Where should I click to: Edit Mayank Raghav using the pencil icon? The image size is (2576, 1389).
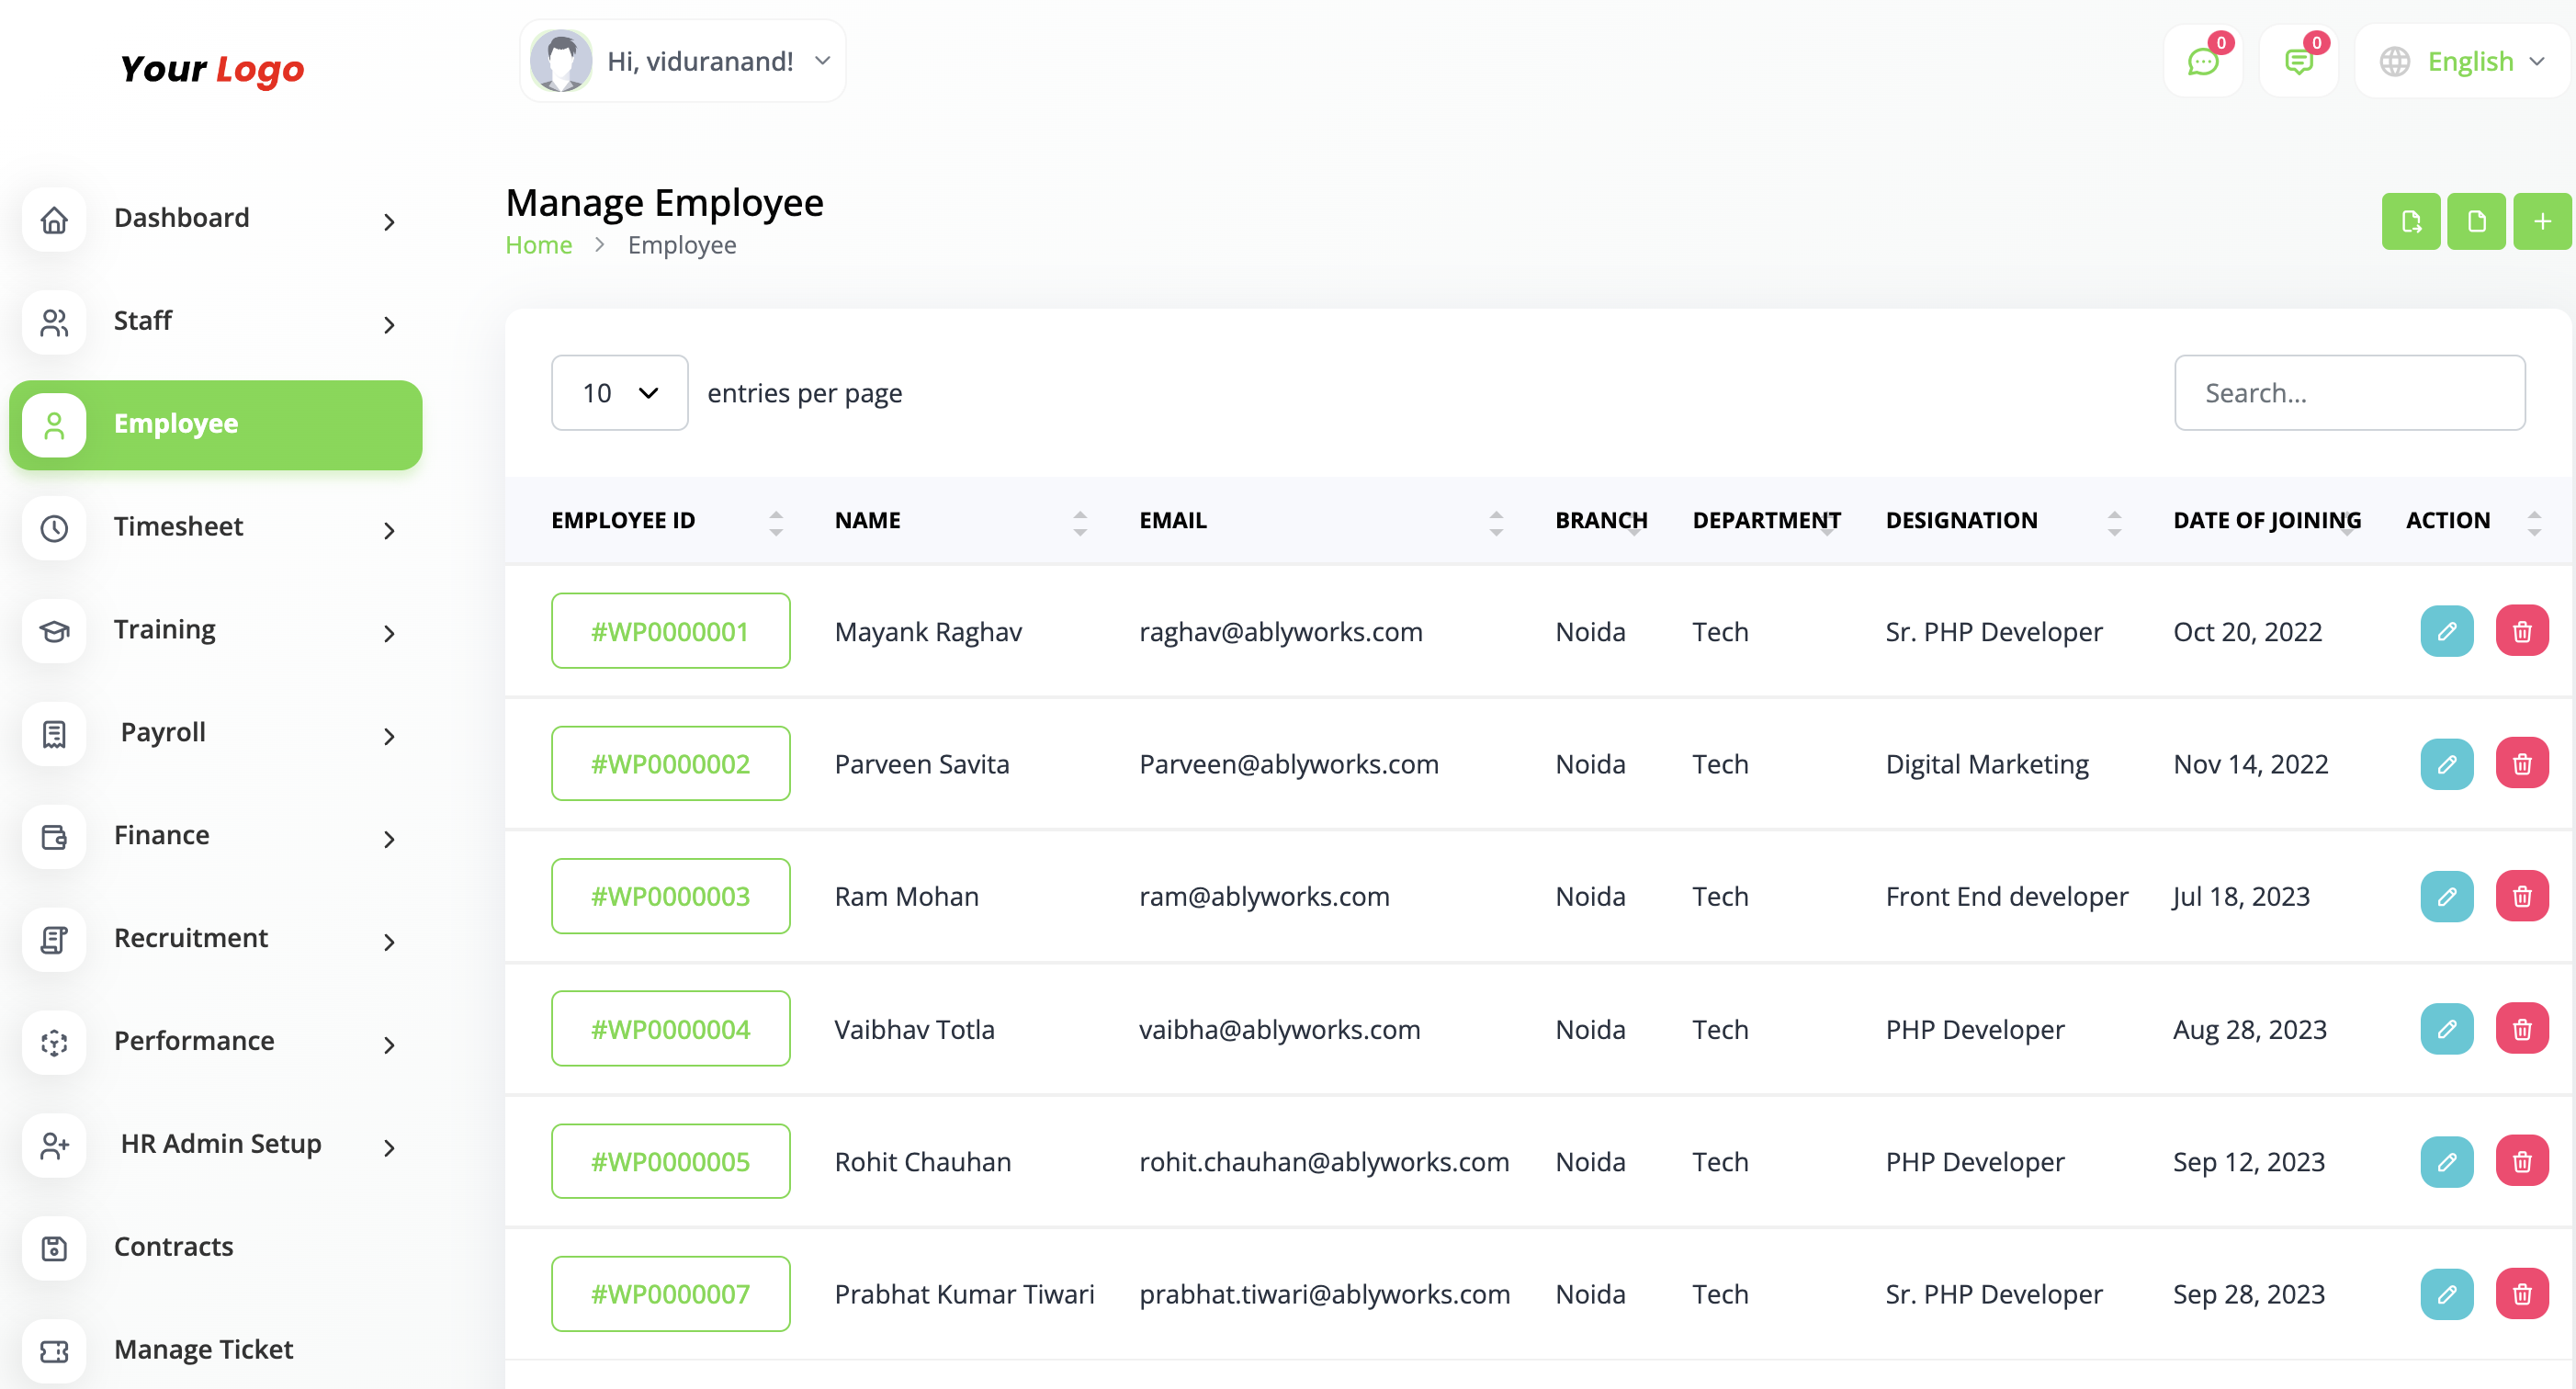click(x=2447, y=630)
